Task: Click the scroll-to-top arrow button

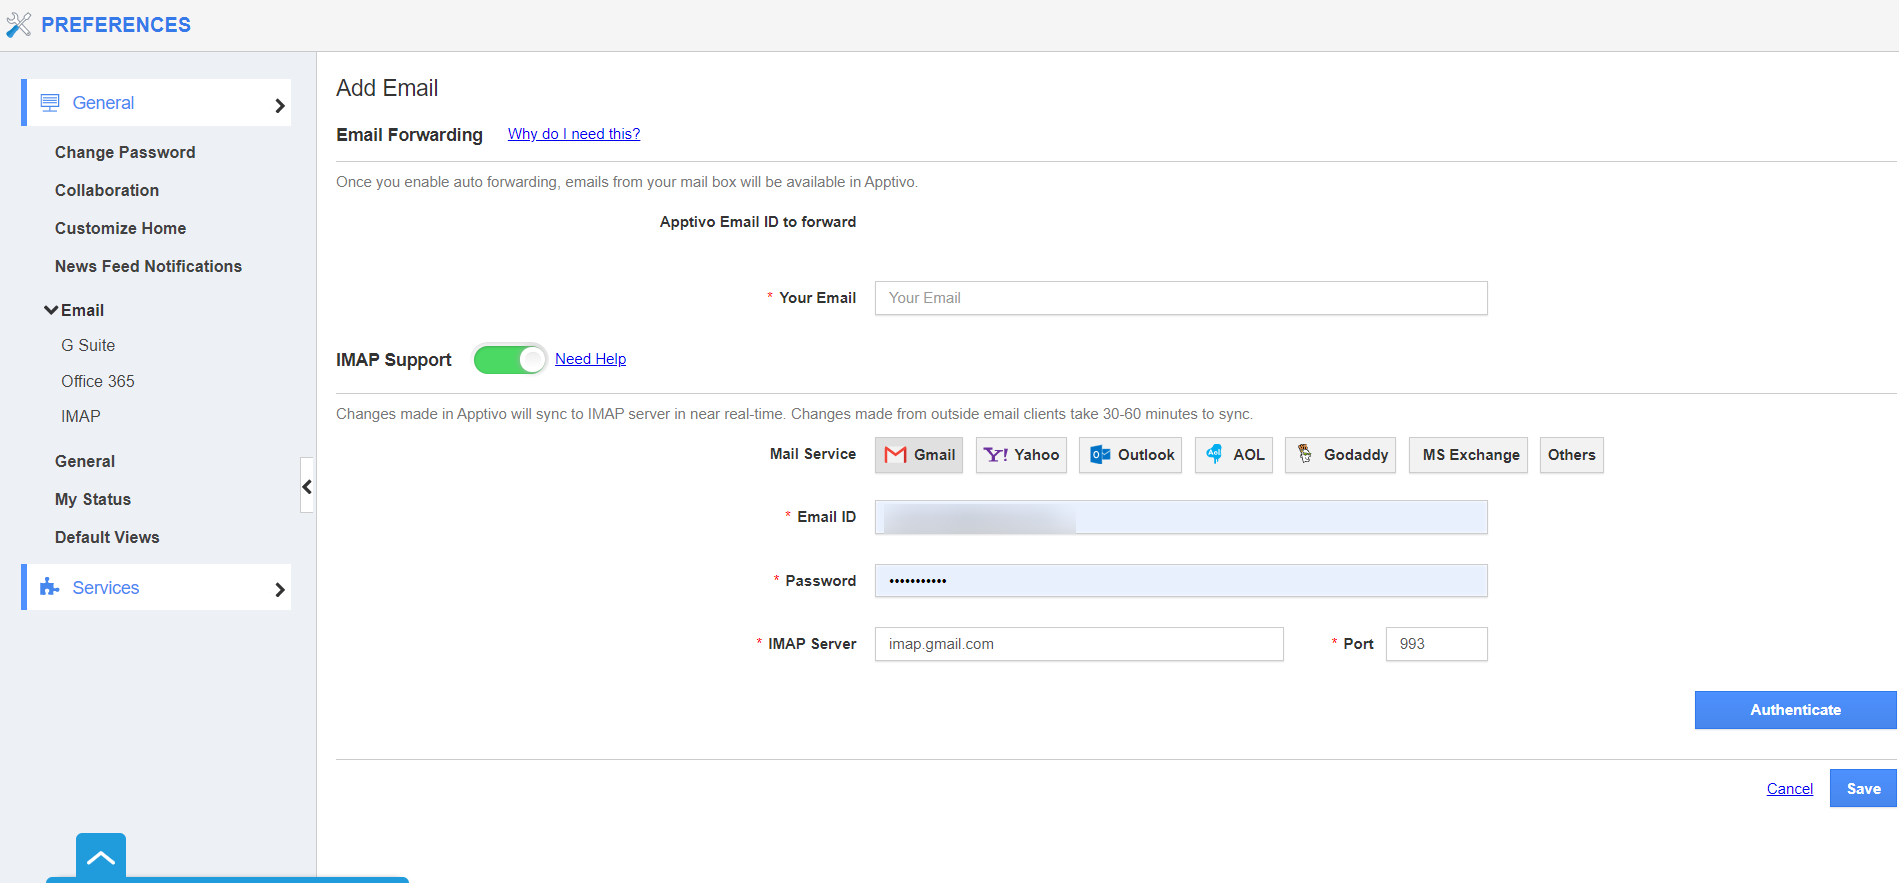Action: click(101, 857)
